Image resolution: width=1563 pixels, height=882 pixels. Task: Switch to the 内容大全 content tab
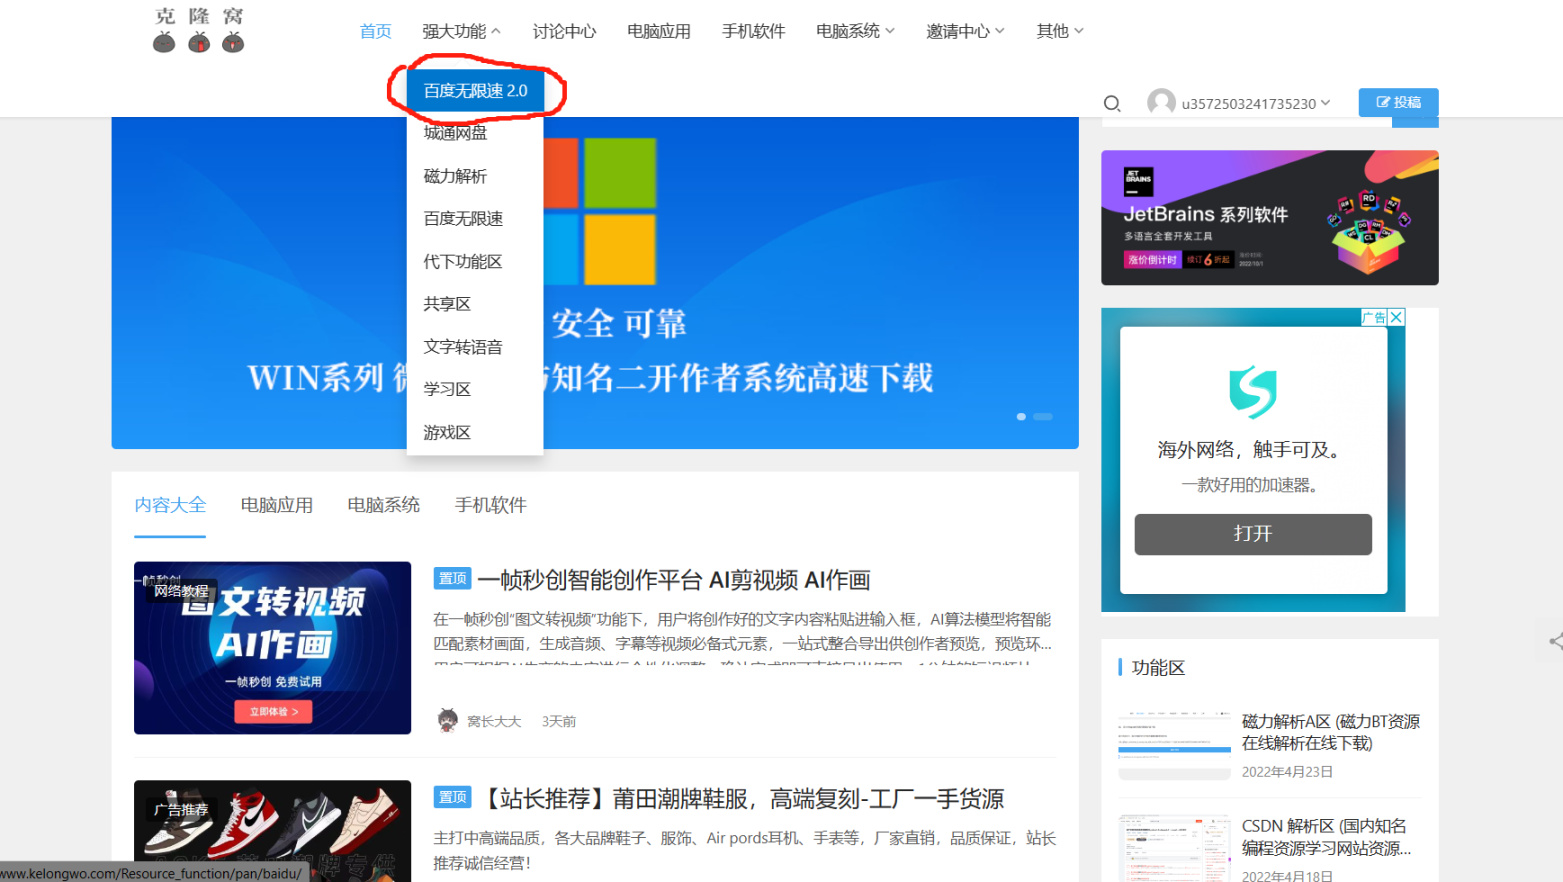170,505
